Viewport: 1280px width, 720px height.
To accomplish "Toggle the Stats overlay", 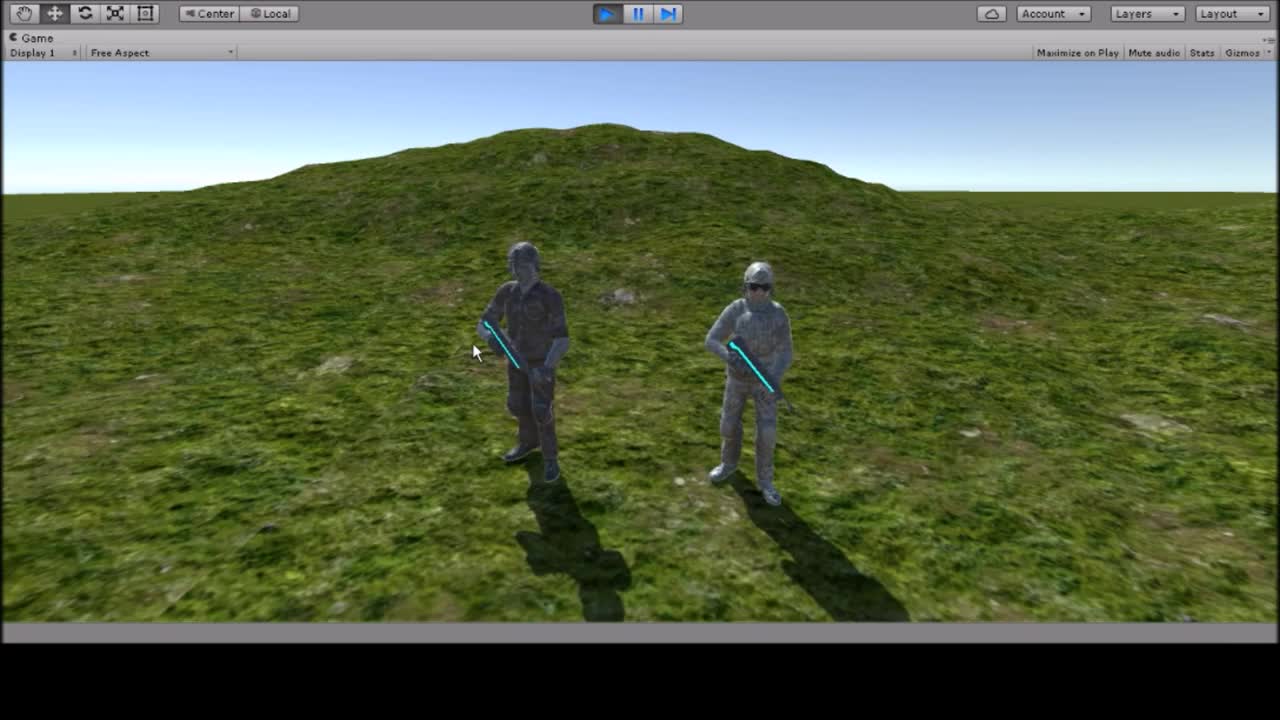I will (1202, 53).
